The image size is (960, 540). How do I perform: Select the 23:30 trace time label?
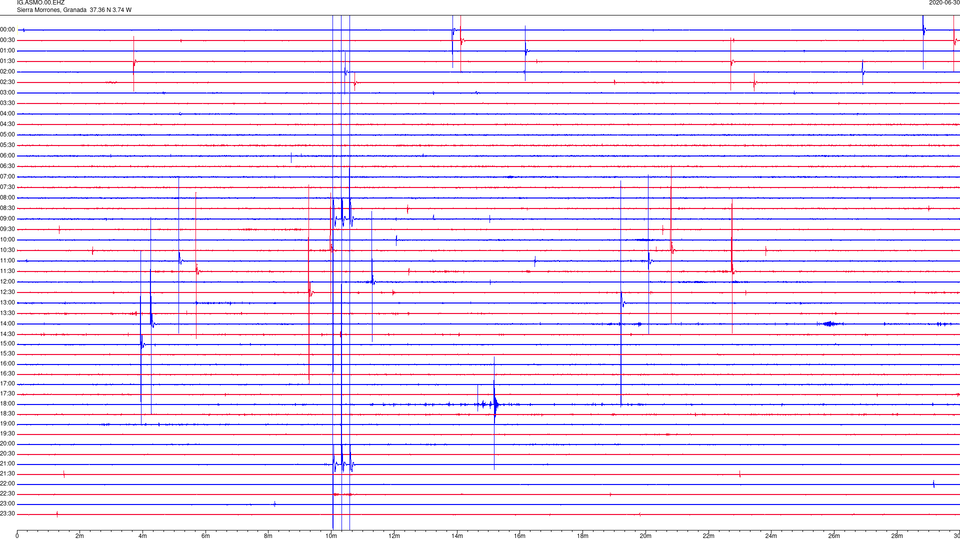(7, 514)
